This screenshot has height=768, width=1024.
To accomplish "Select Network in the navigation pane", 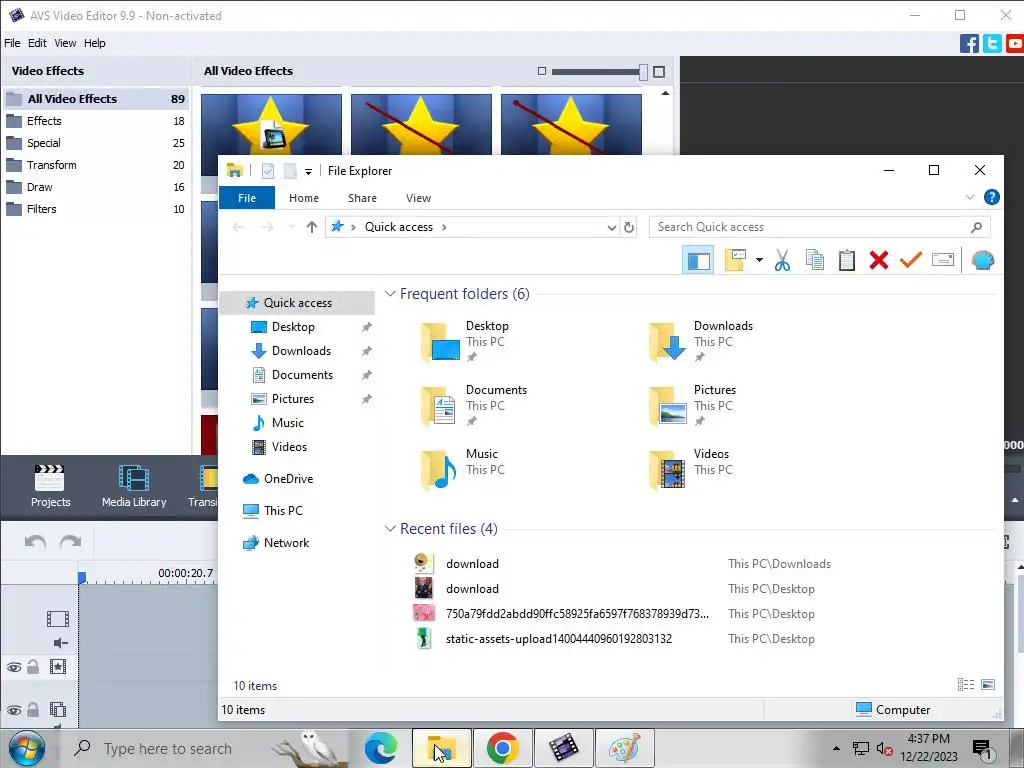I will [286, 543].
